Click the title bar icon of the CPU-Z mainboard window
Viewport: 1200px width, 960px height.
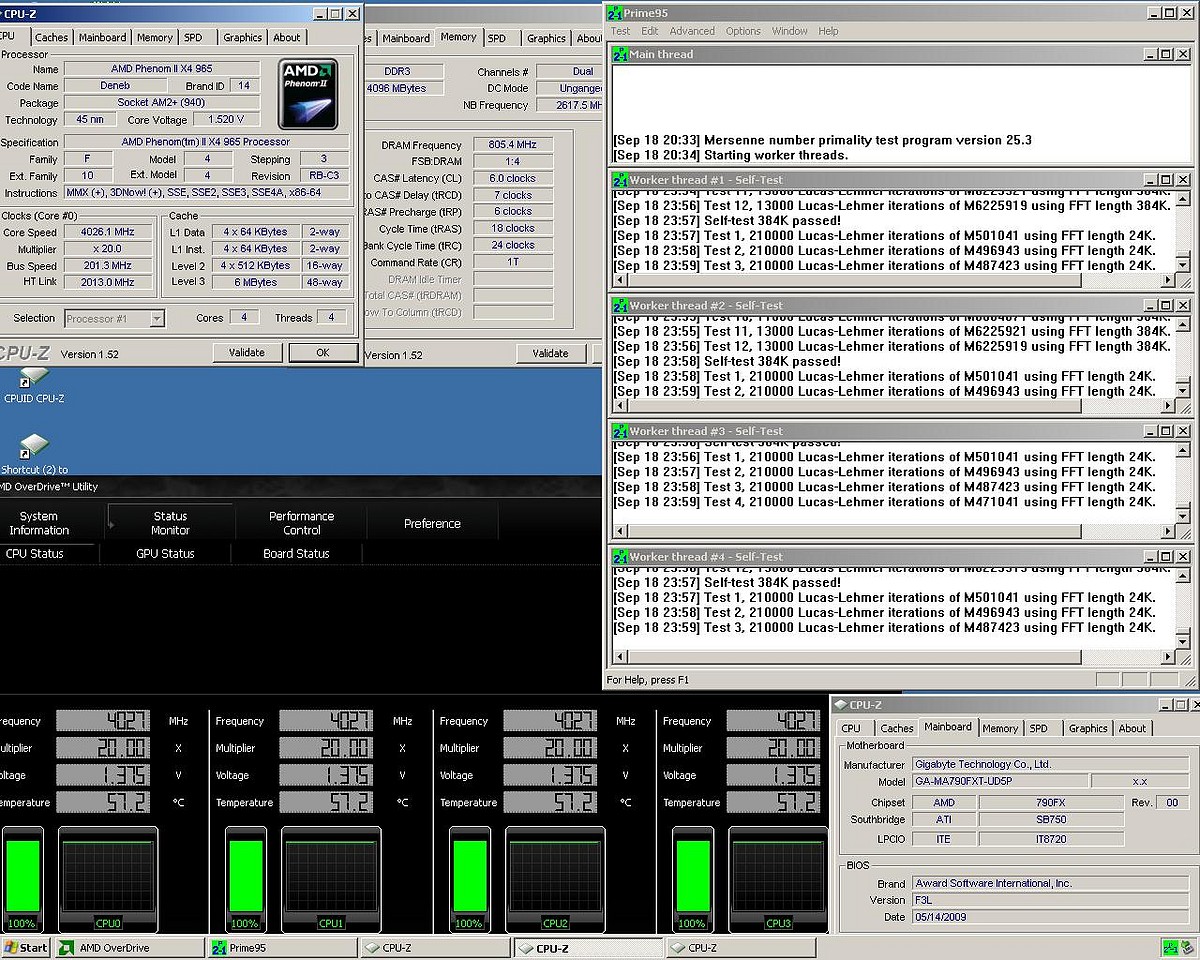tap(841, 705)
